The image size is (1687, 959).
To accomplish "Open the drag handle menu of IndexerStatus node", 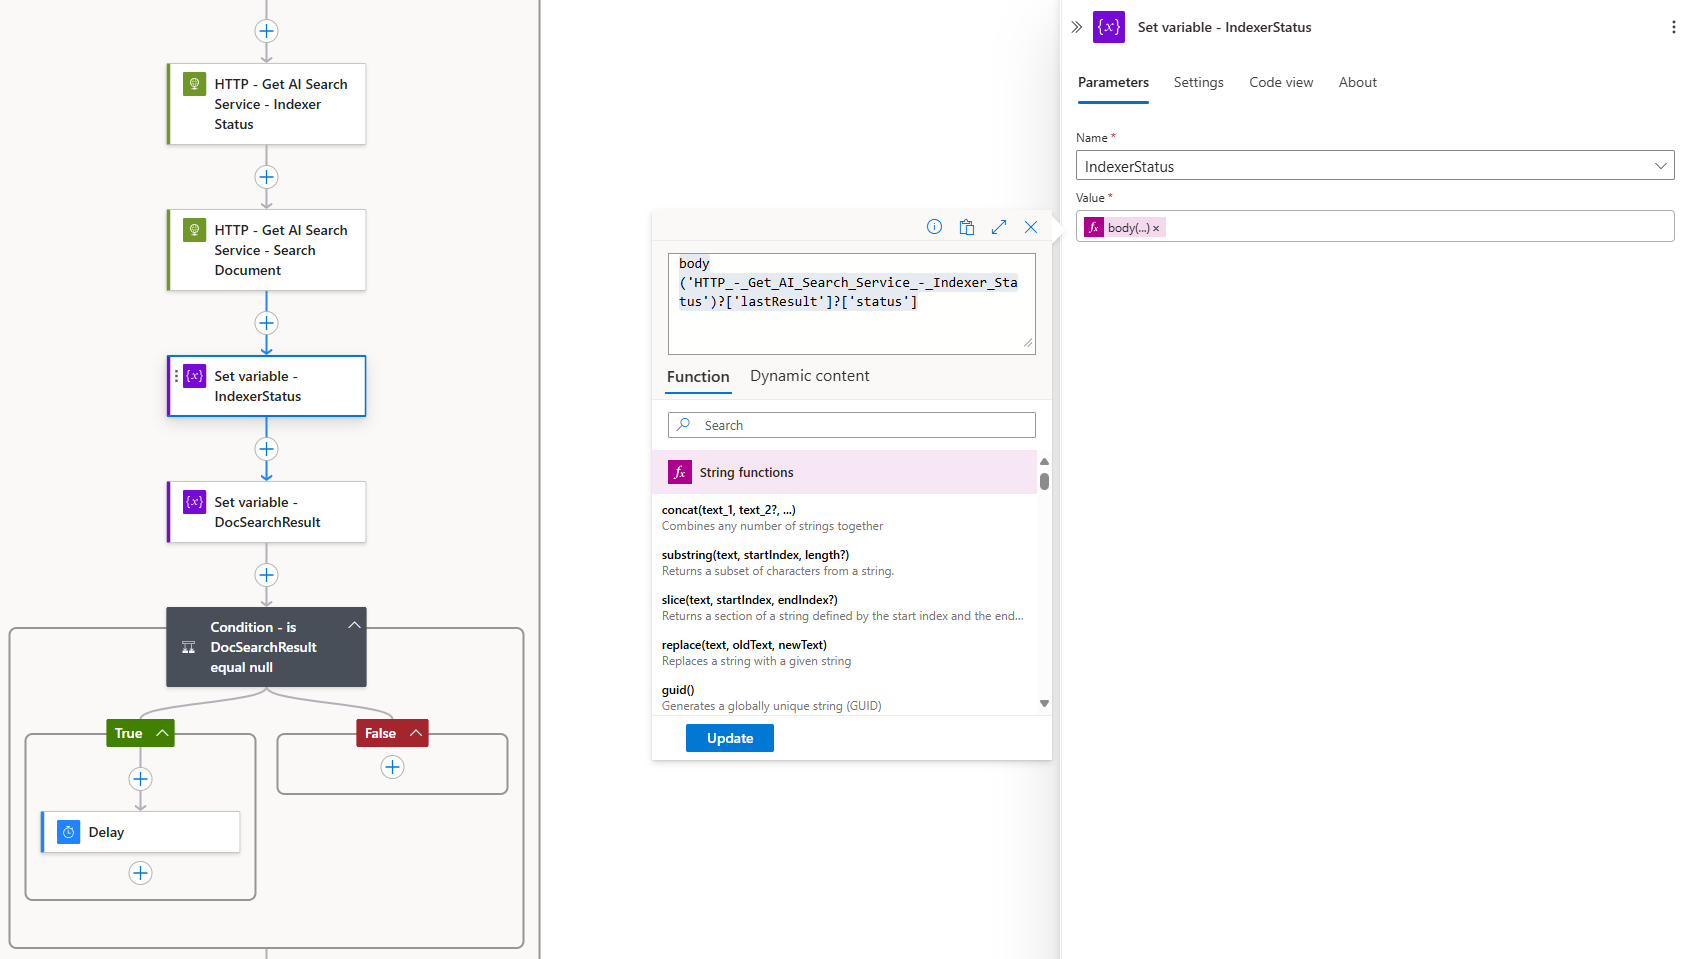I will pos(177,376).
